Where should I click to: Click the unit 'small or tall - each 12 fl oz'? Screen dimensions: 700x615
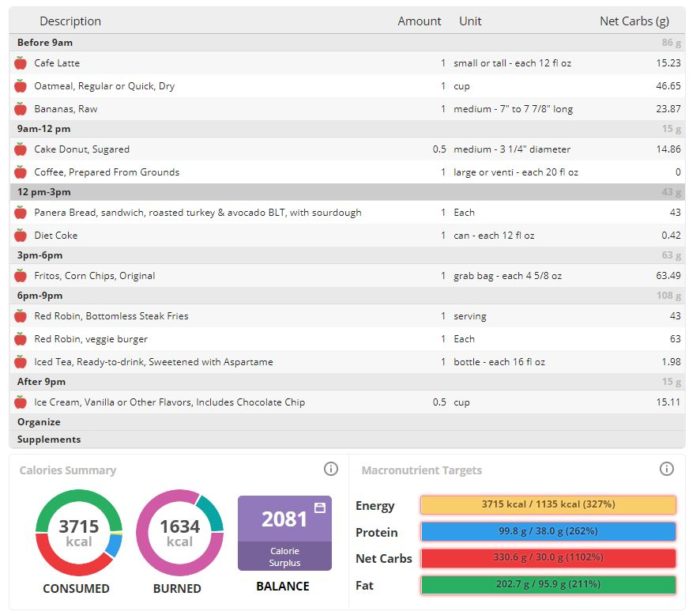[x=512, y=63]
